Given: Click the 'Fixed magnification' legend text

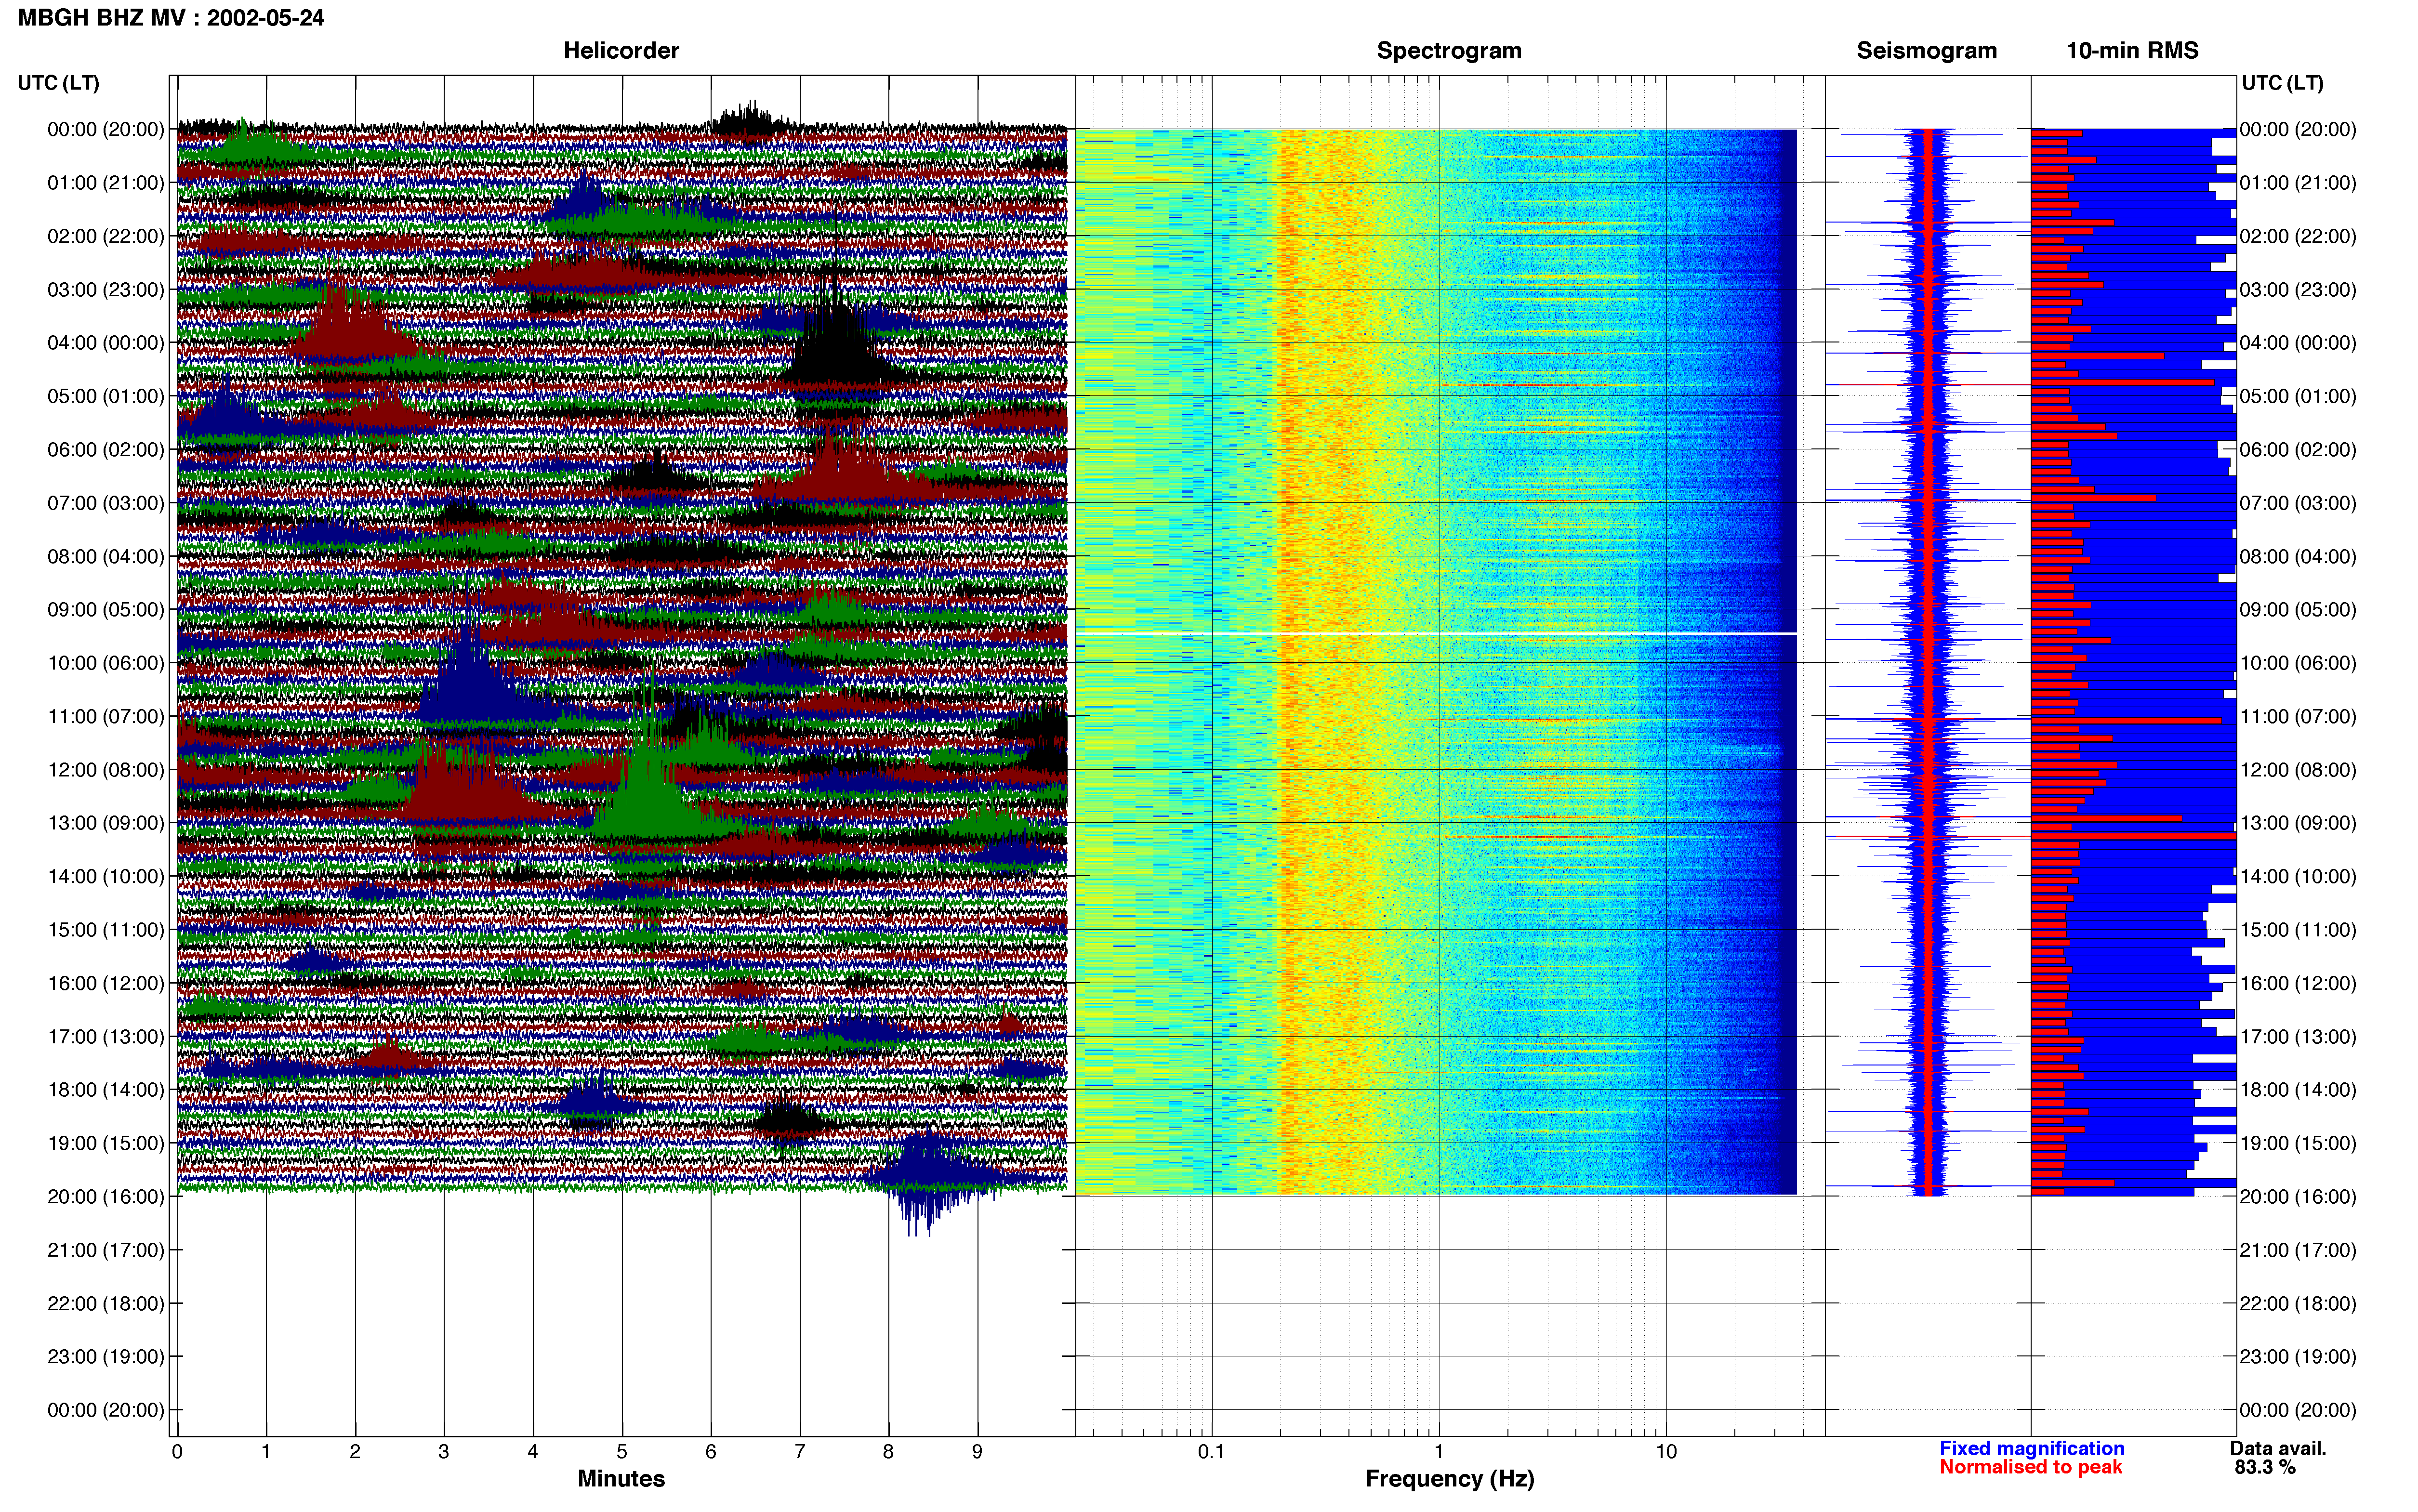Looking at the screenshot, I should (x=2032, y=1448).
